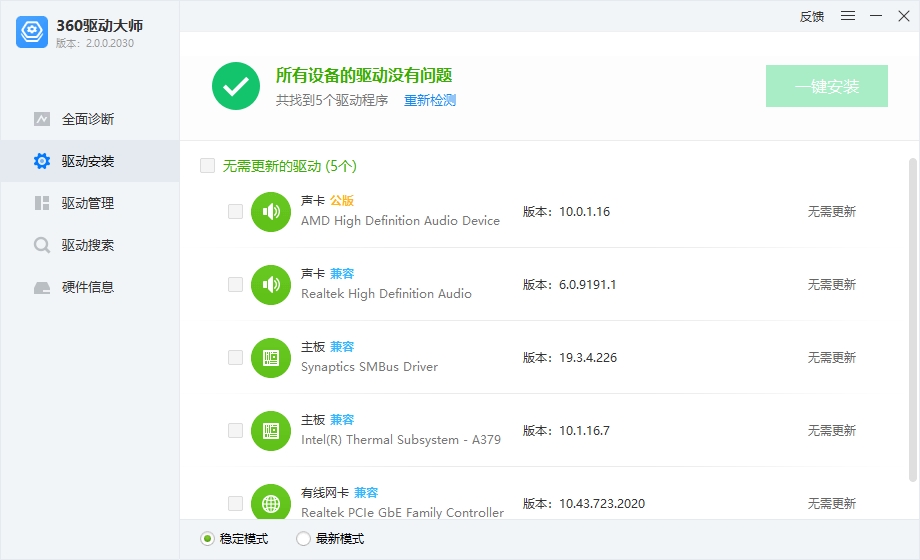Open the 全面诊断 sidebar tab
Screen dimensions: 920x560
pos(90,119)
